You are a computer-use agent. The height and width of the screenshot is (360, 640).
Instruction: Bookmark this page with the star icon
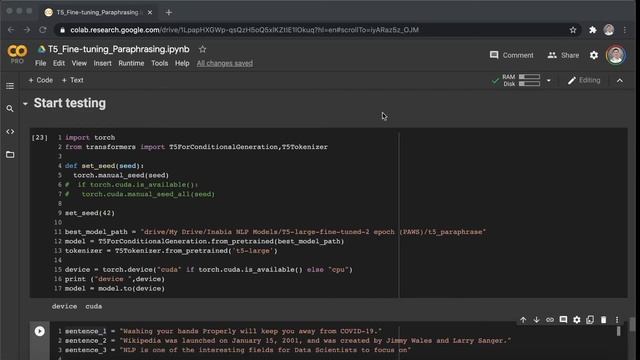click(573, 30)
